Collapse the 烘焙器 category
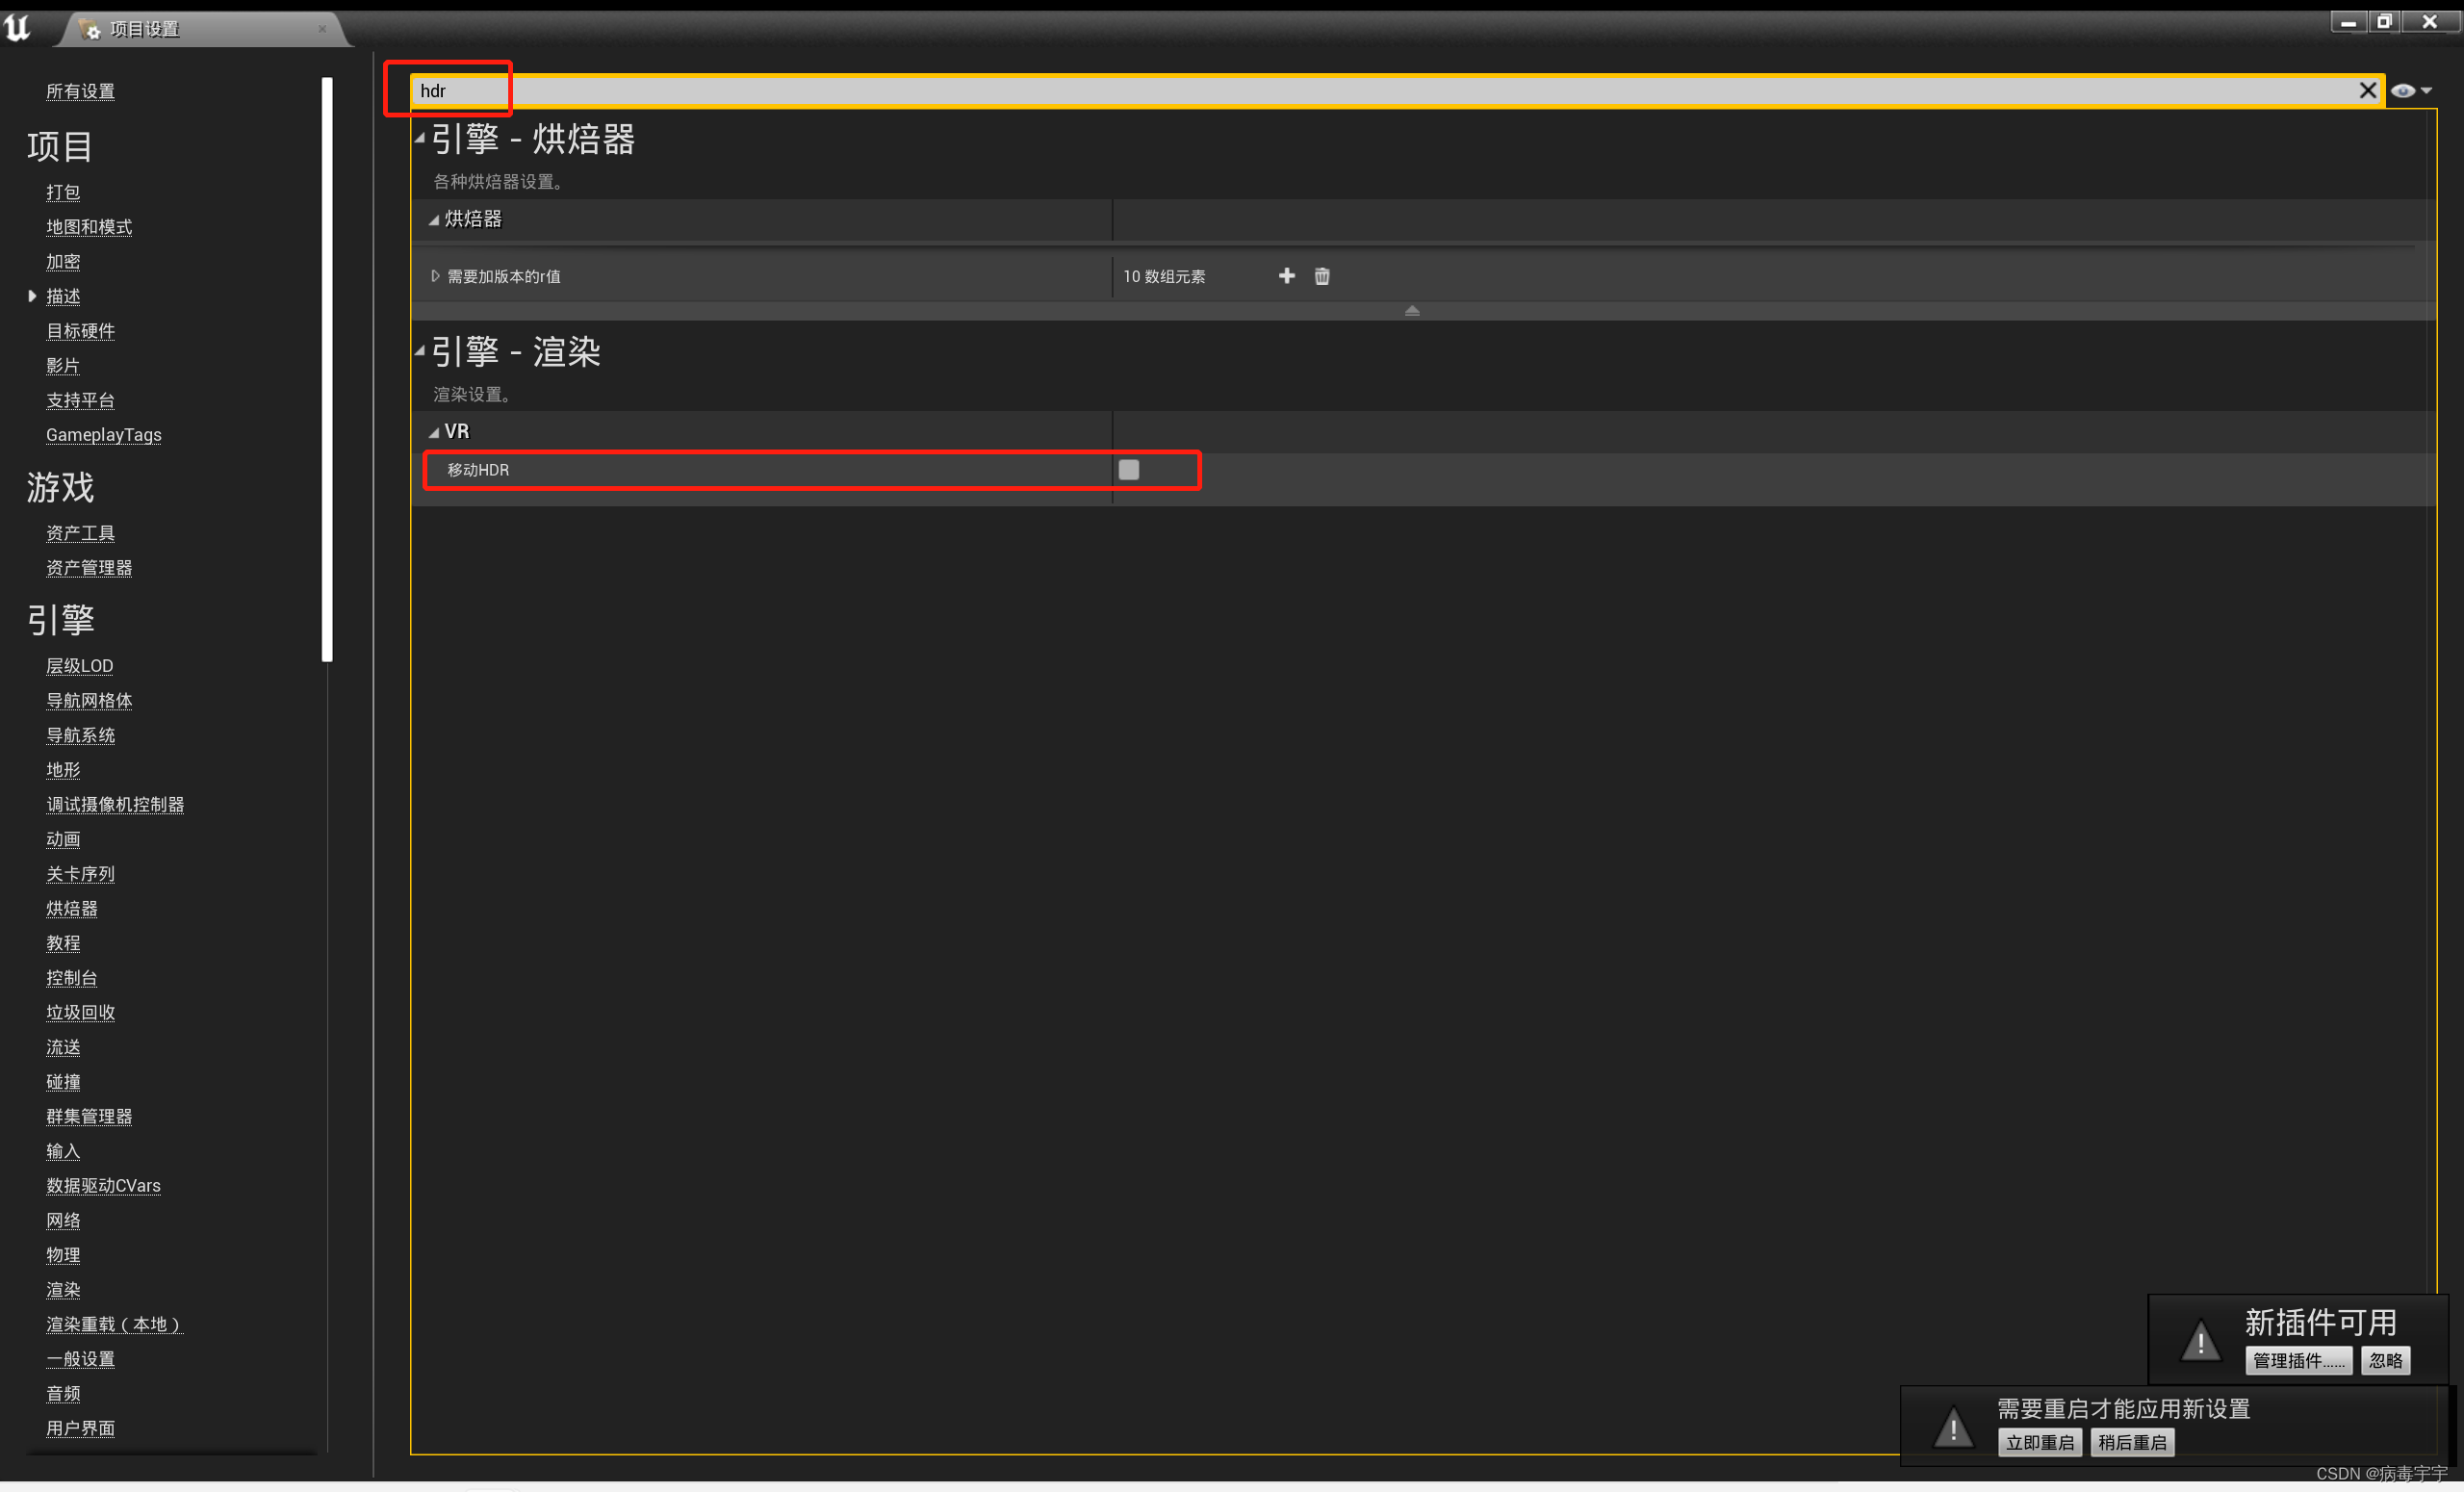 434,220
